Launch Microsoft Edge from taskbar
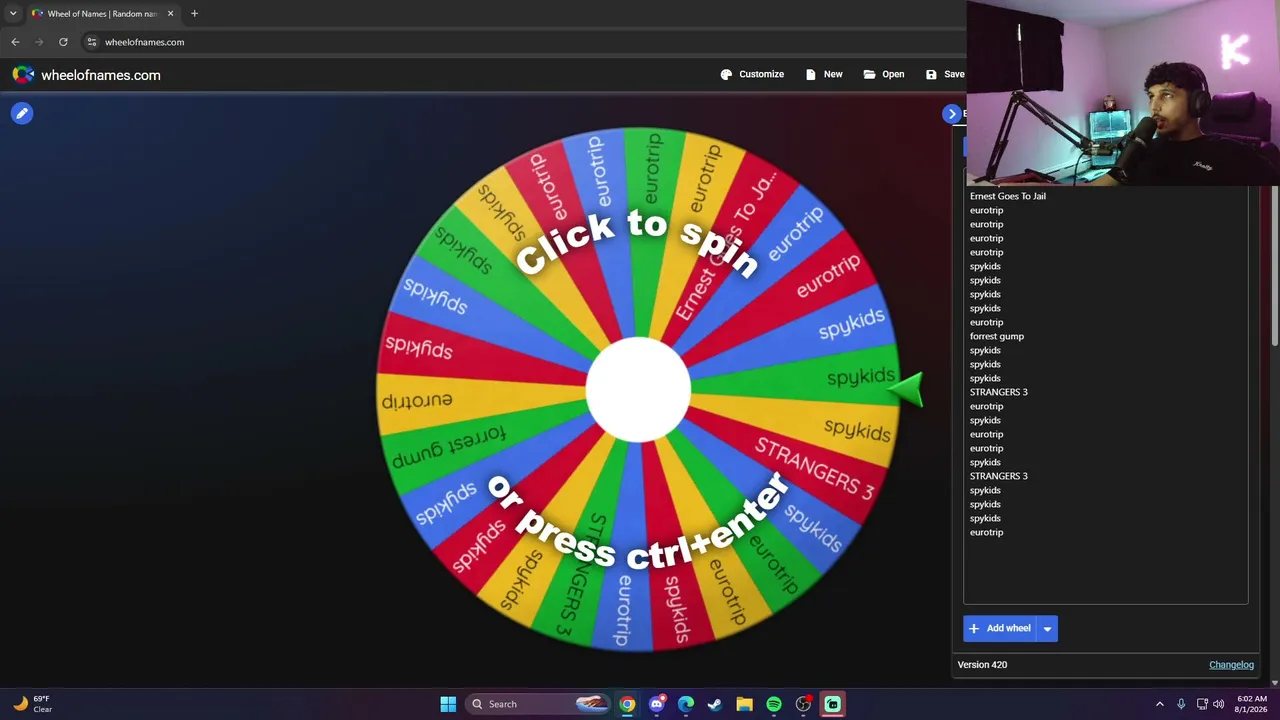 [x=686, y=704]
